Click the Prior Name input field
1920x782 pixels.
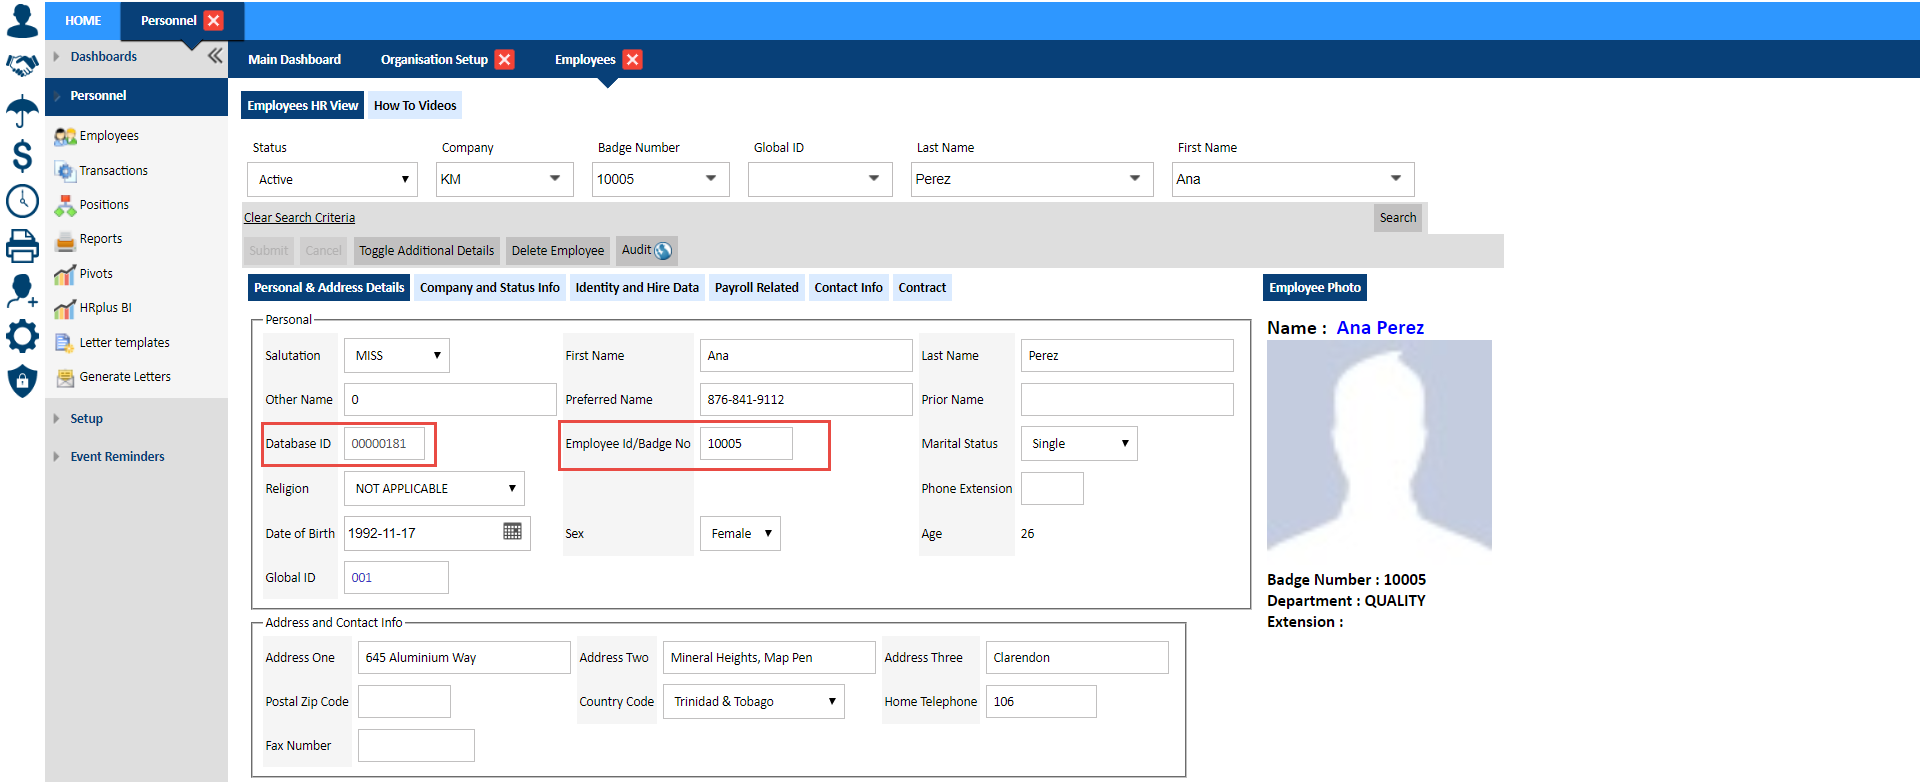coord(1127,399)
